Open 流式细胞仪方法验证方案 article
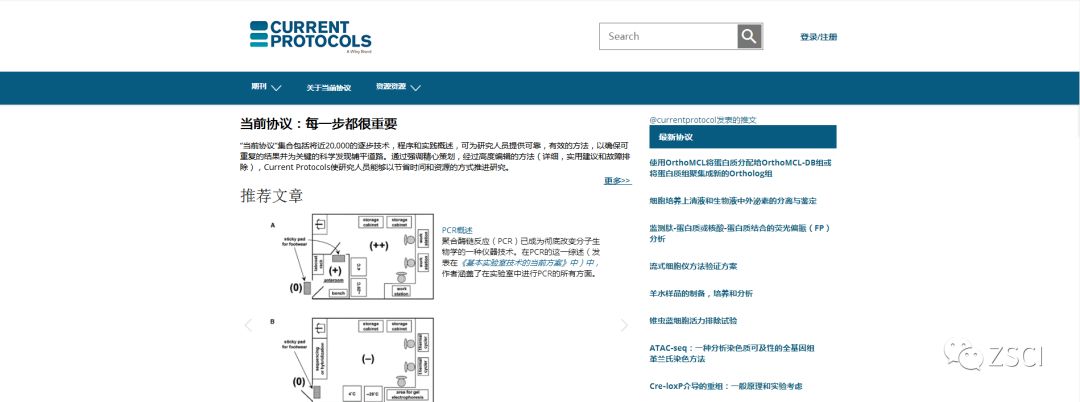The width and height of the screenshot is (1080, 402). click(x=693, y=266)
